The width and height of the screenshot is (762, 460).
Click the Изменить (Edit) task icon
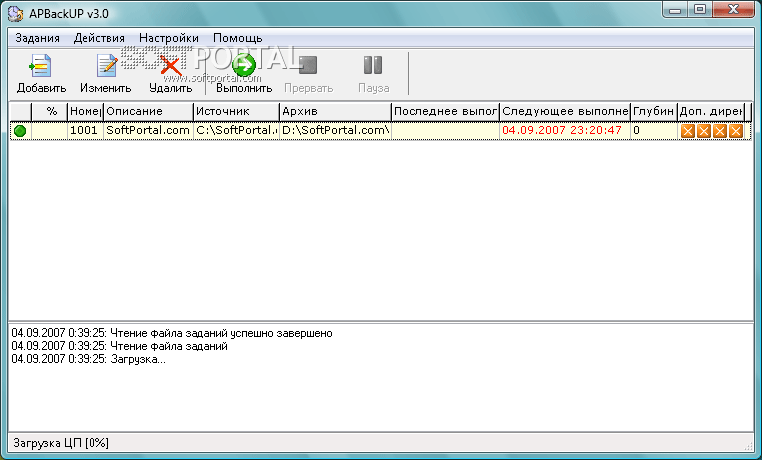(x=105, y=67)
